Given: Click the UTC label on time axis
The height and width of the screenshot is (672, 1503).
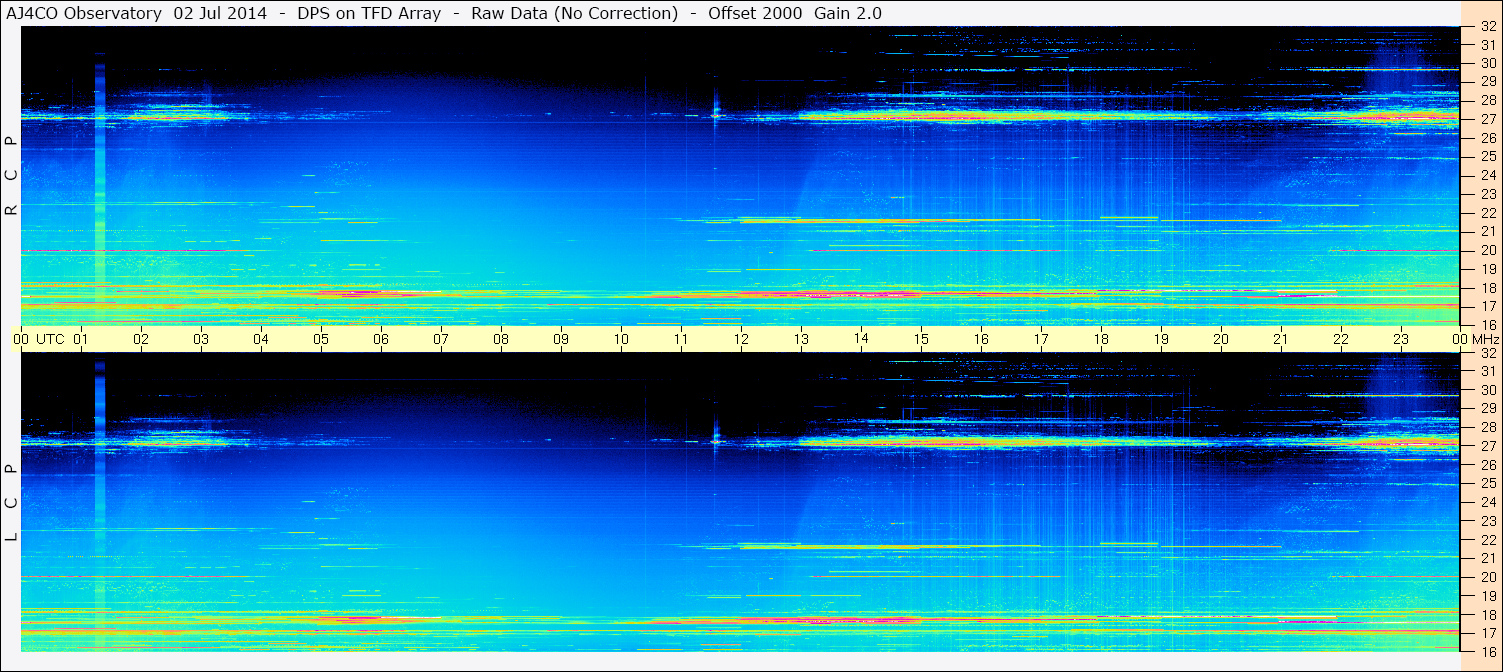Looking at the screenshot, I should click(50, 339).
